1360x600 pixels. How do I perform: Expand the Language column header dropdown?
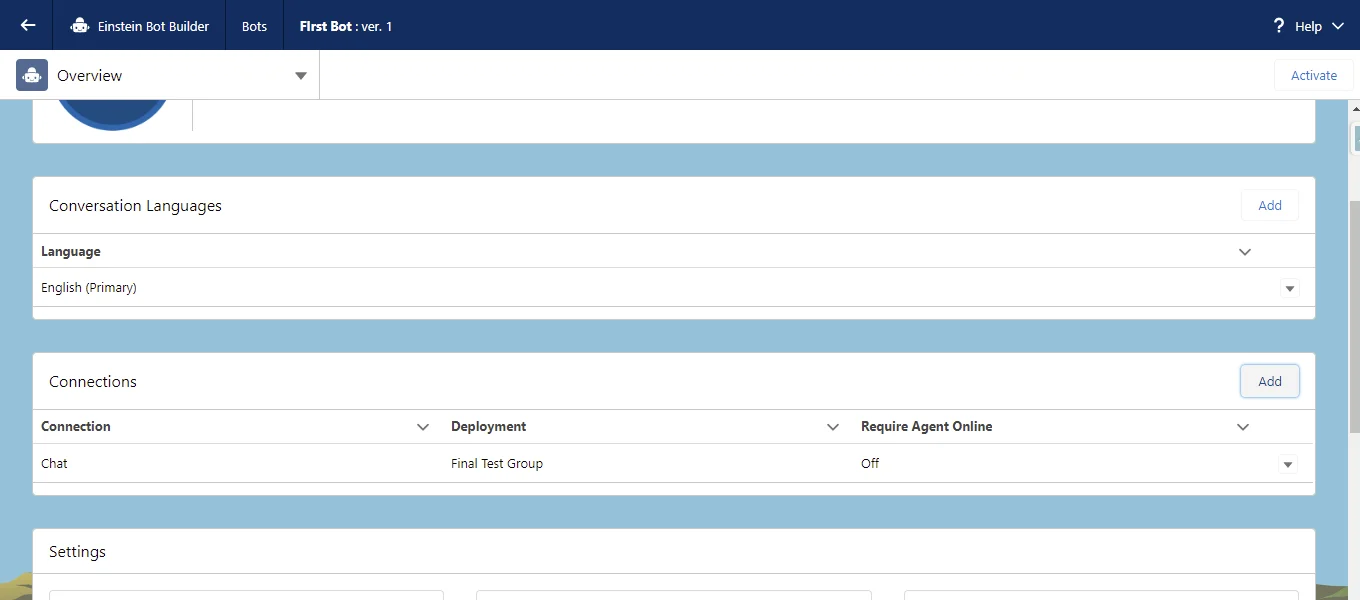tap(1245, 252)
